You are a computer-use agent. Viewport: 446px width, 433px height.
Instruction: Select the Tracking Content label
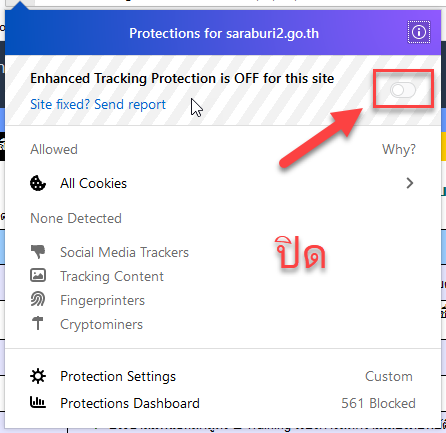(x=112, y=276)
